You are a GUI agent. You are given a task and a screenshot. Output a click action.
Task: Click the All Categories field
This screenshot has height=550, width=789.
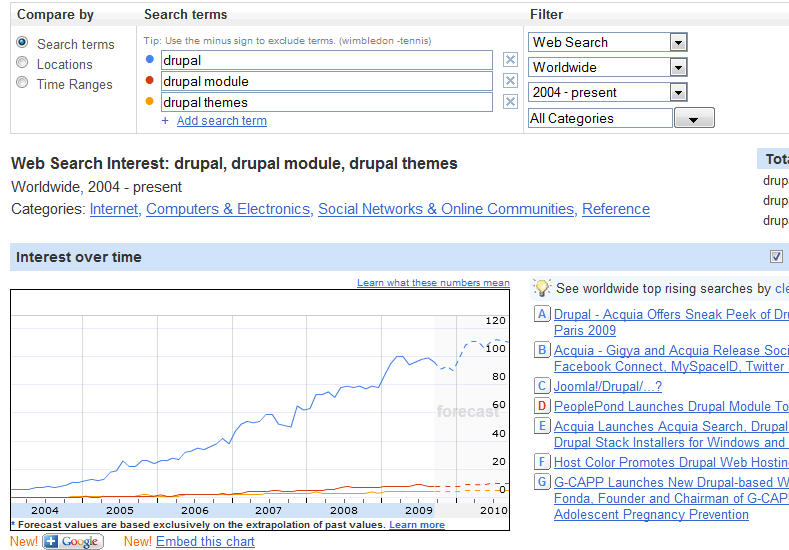tap(600, 118)
